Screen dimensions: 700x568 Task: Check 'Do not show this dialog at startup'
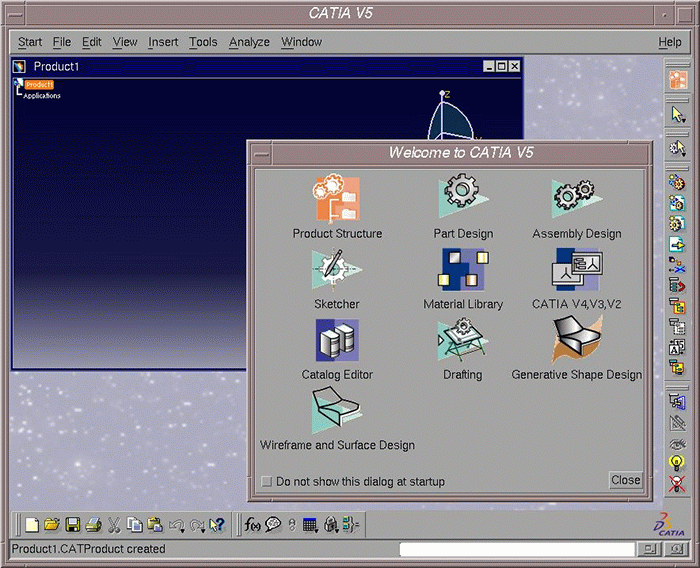point(267,481)
